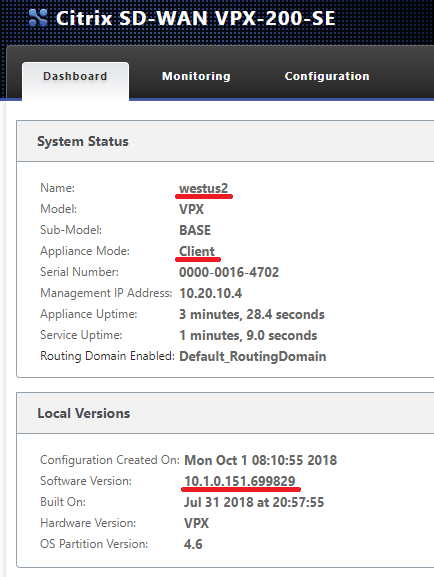Viewport: 434px width, 577px height.
Task: Click the Management IP Address: label
Action: coord(106,293)
